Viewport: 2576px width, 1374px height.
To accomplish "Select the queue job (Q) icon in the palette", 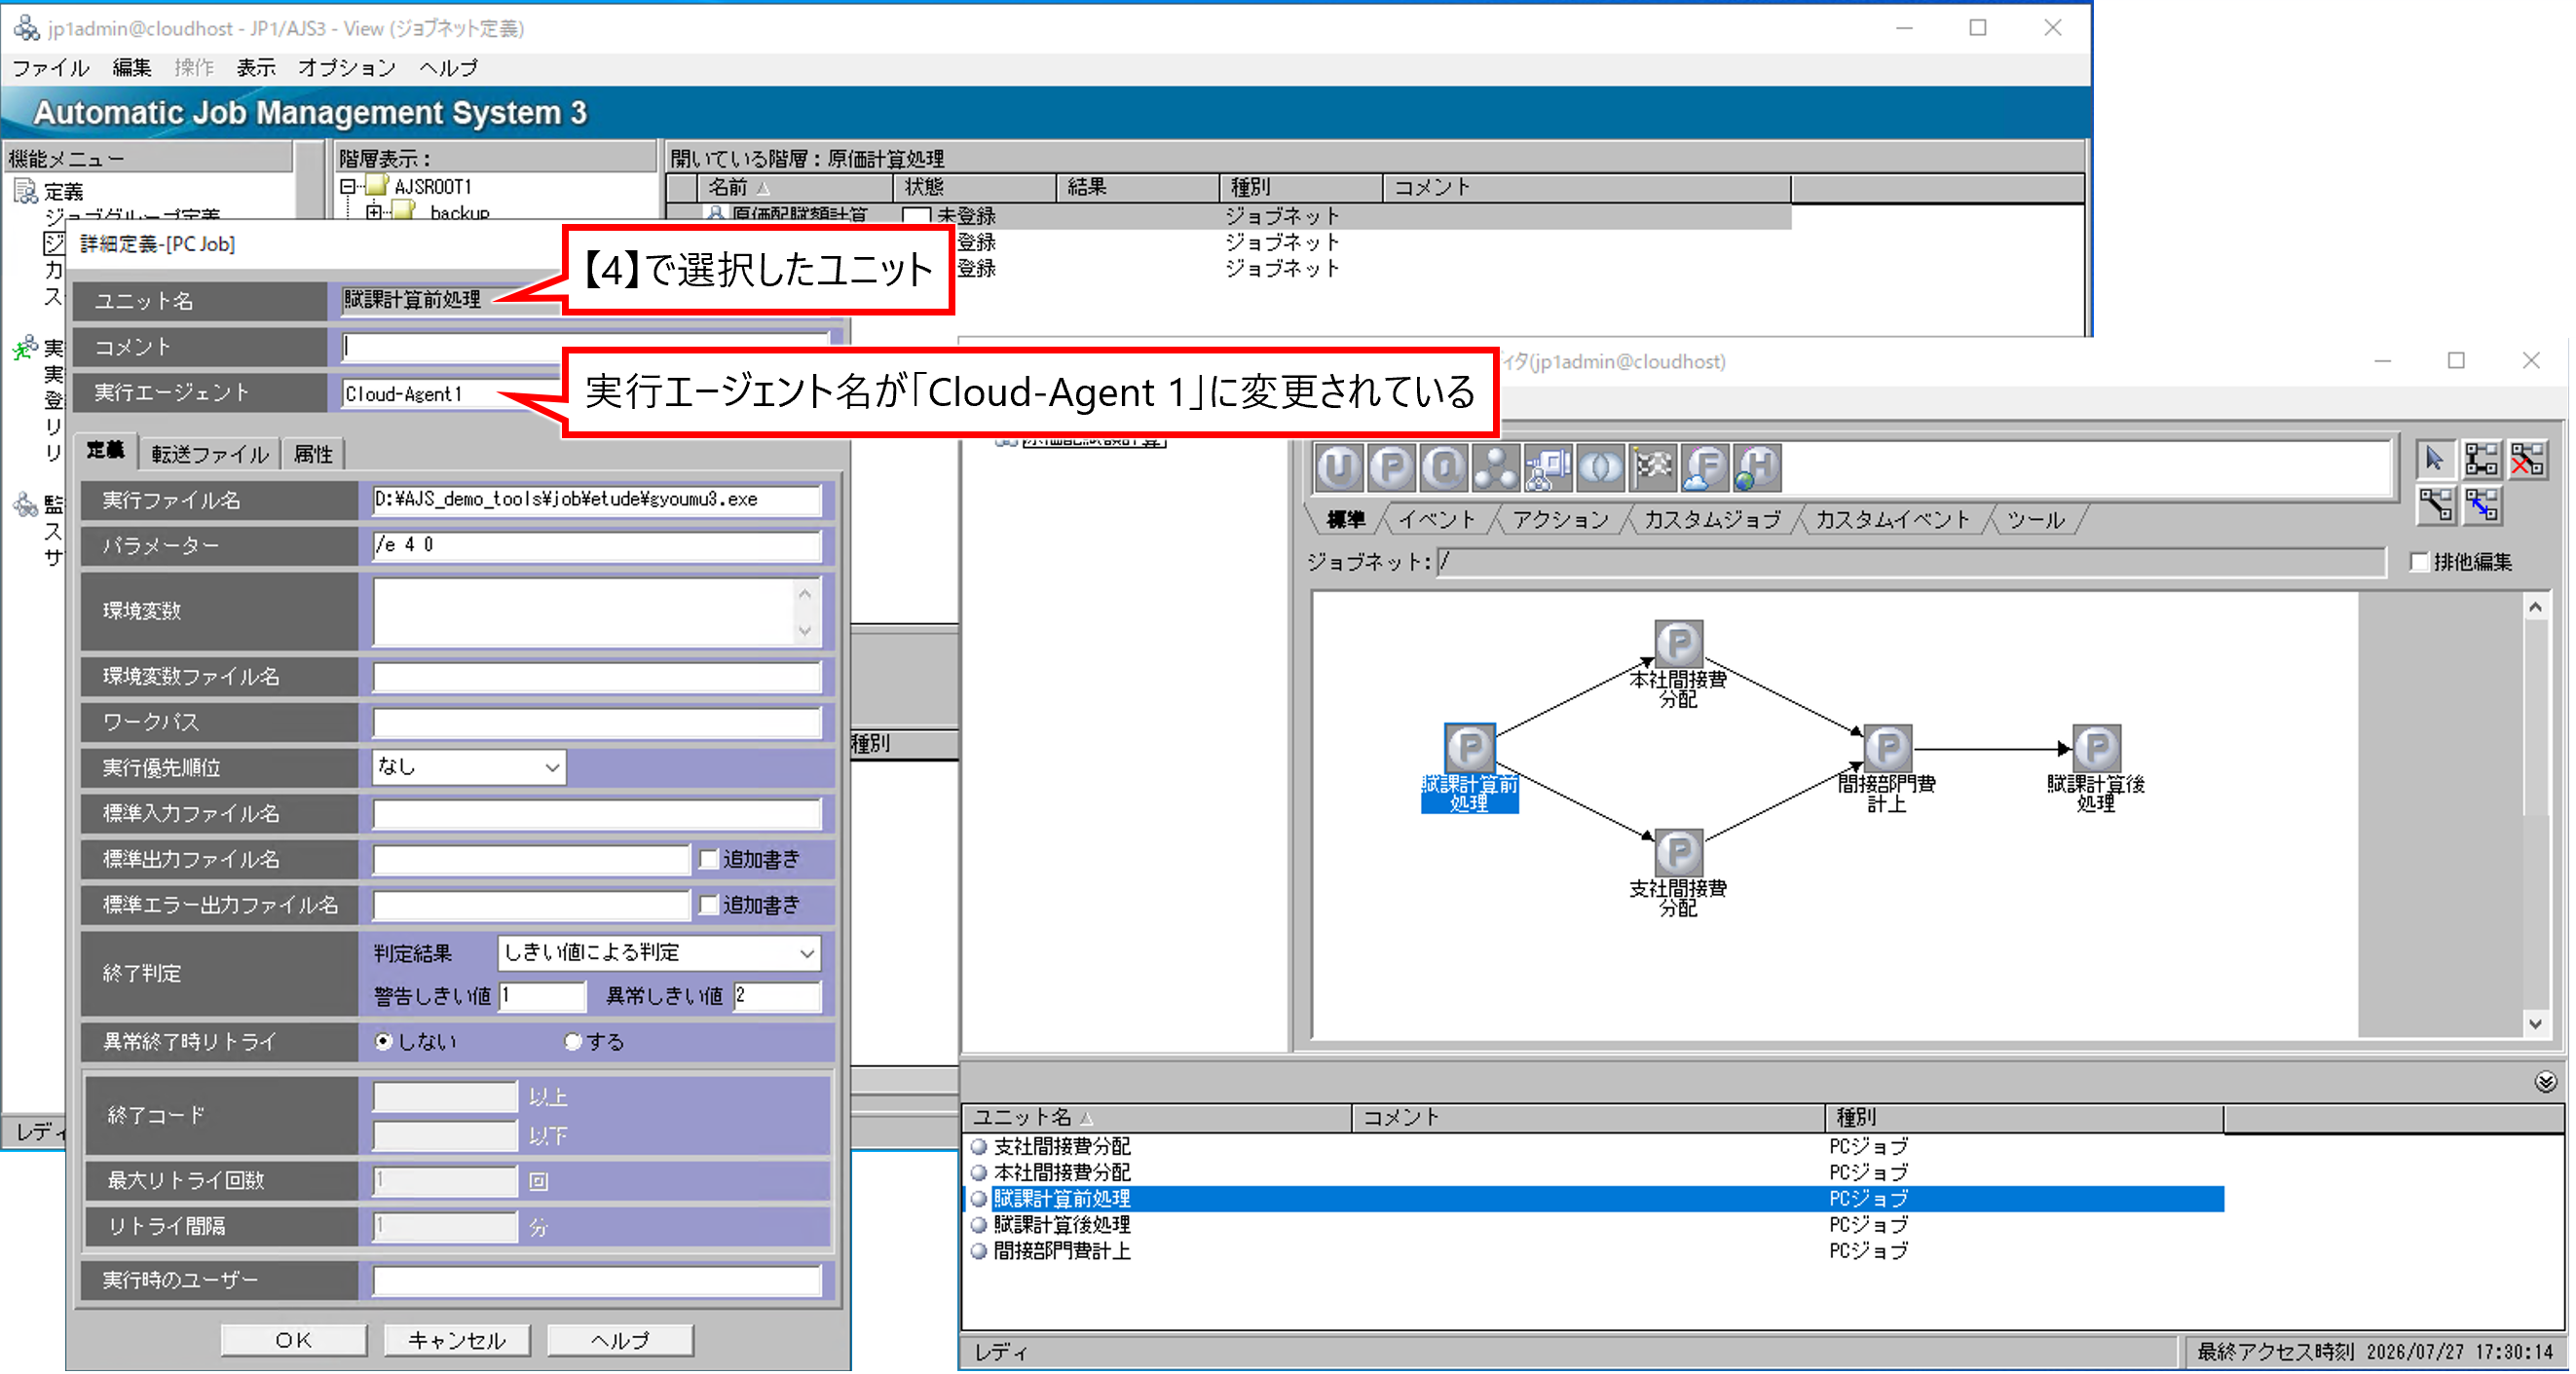I will [1444, 468].
